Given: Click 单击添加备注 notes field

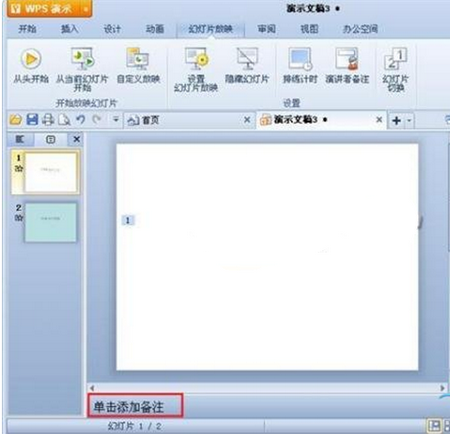Looking at the screenshot, I should [135, 406].
